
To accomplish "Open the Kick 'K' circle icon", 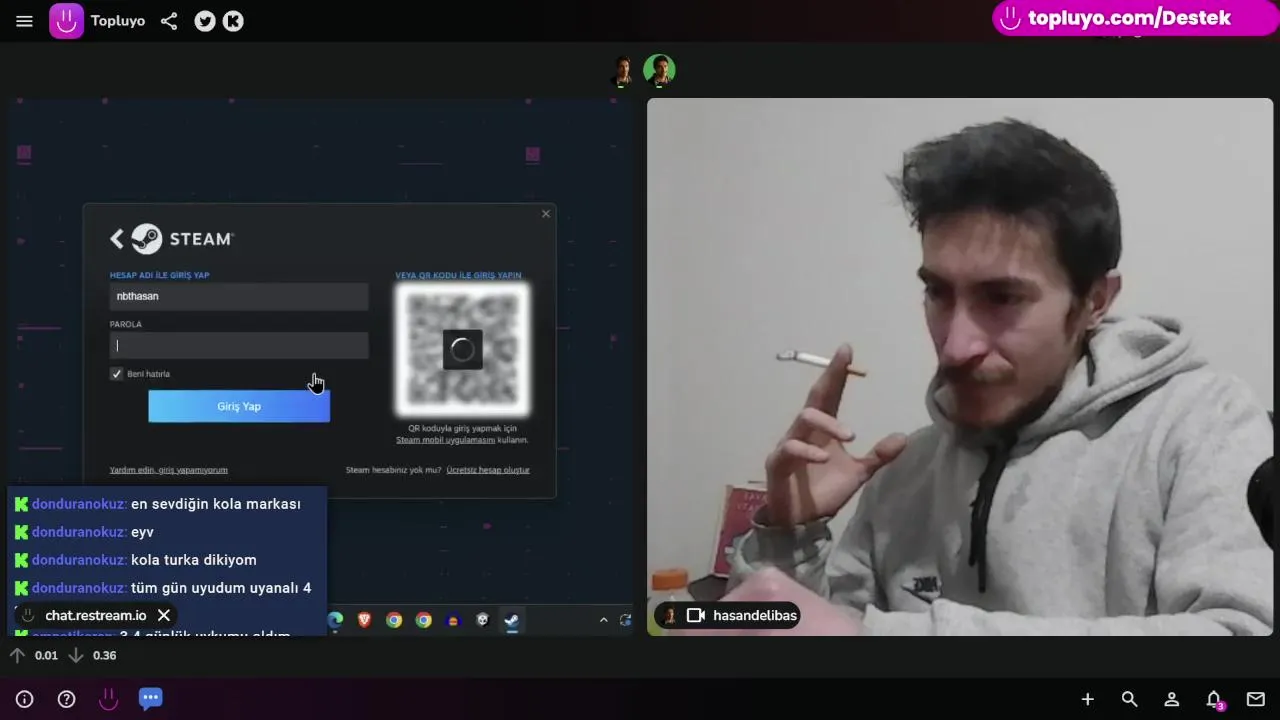I will pos(233,21).
